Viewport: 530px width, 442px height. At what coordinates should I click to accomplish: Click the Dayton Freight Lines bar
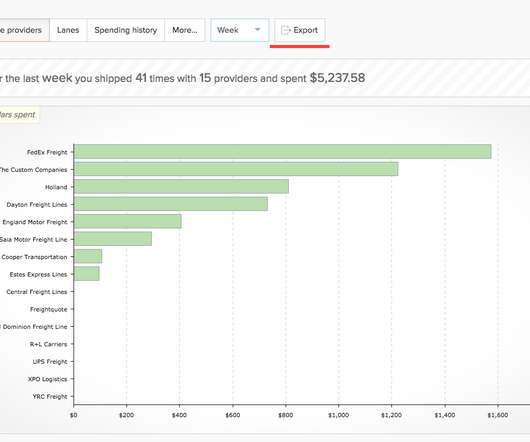tap(171, 204)
